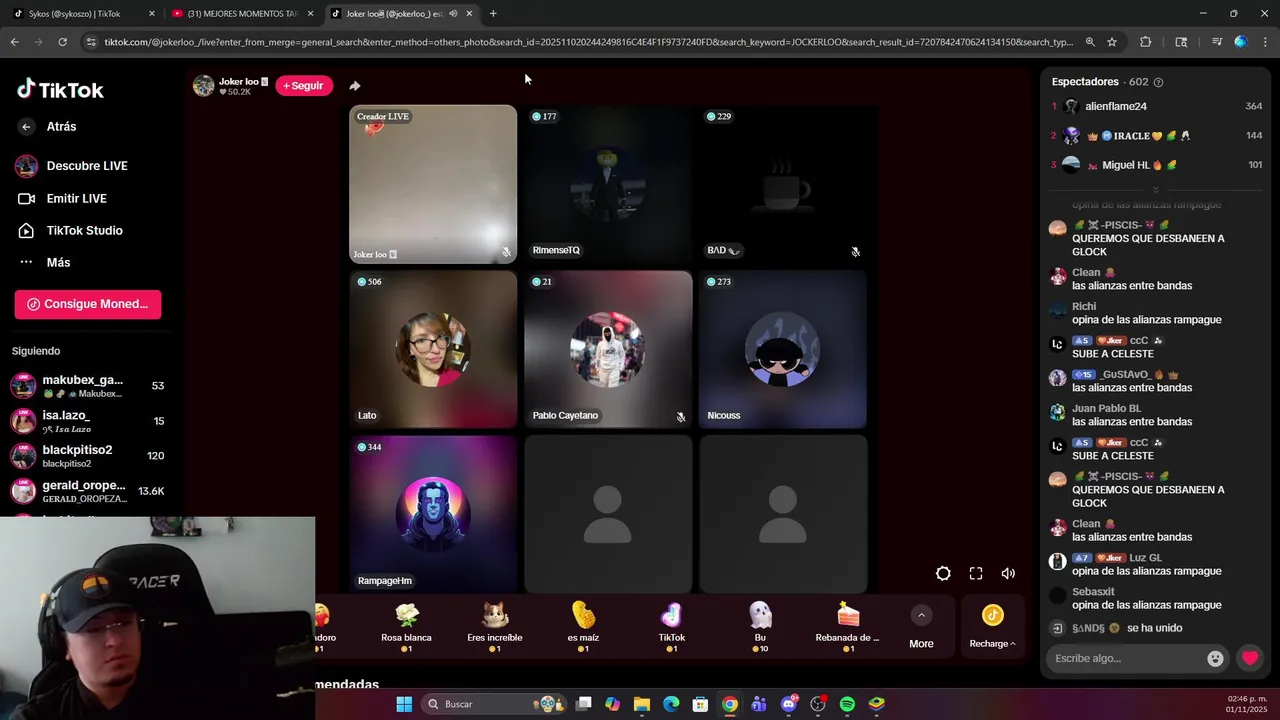Open Windows Start menu
Image resolution: width=1280 pixels, height=720 pixels.
404,704
